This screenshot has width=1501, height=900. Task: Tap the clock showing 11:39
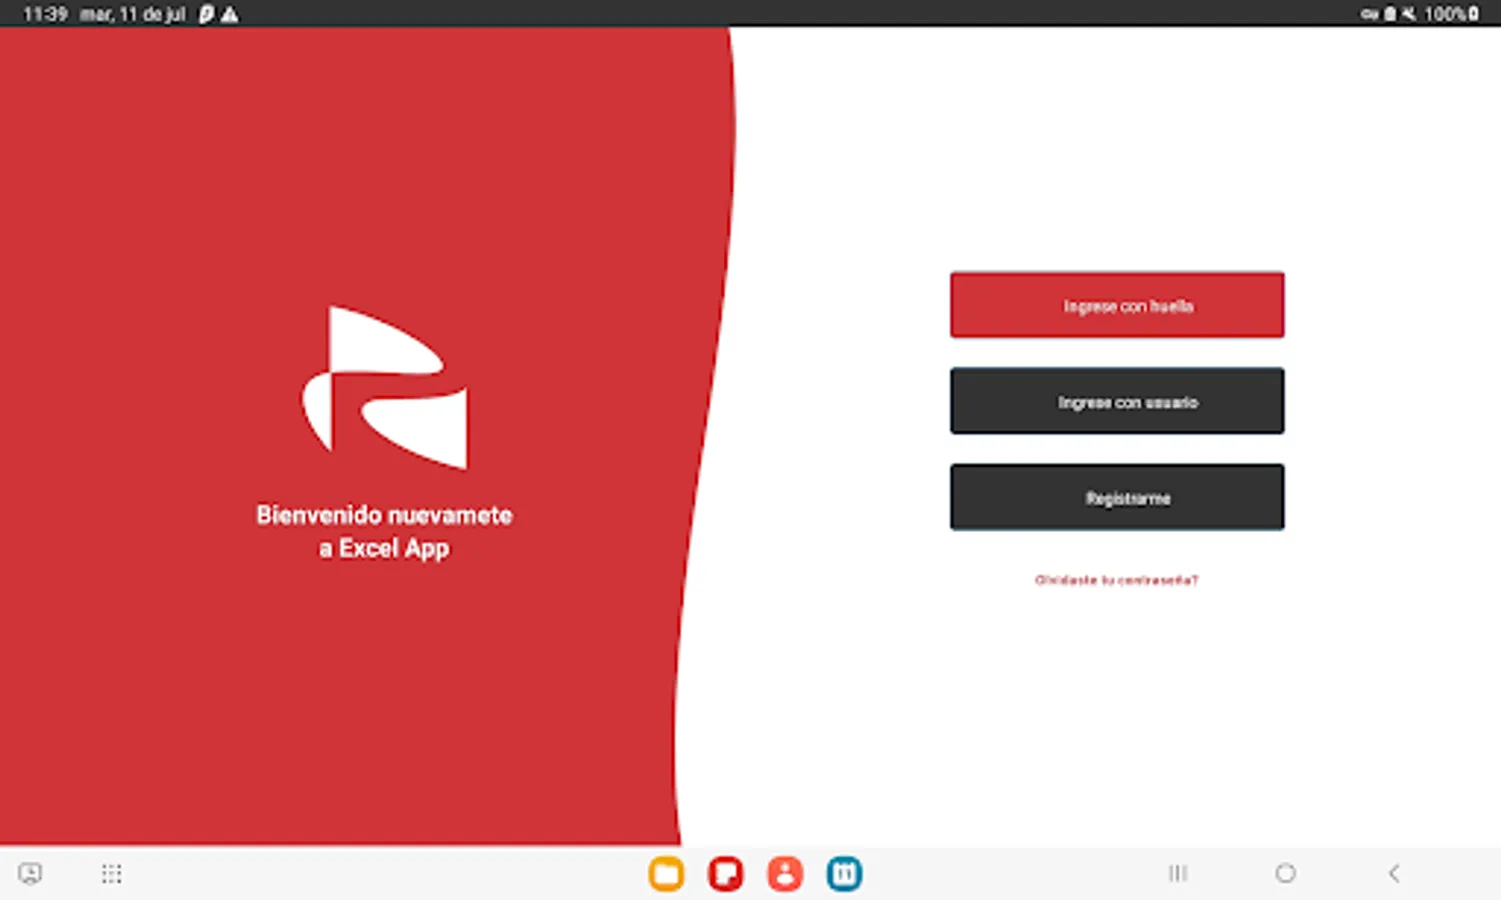(45, 14)
